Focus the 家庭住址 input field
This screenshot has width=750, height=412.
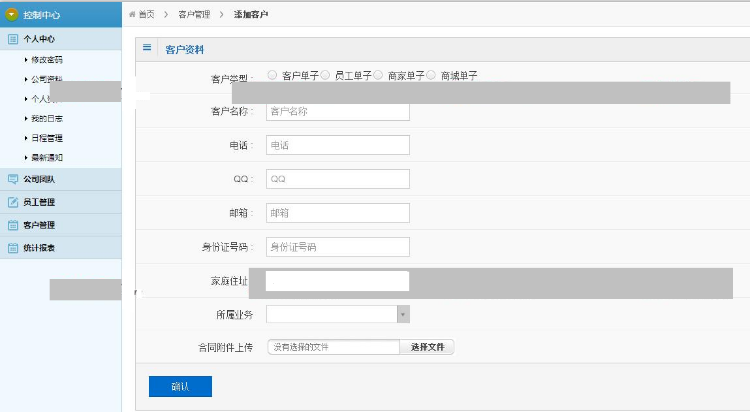click(338, 281)
